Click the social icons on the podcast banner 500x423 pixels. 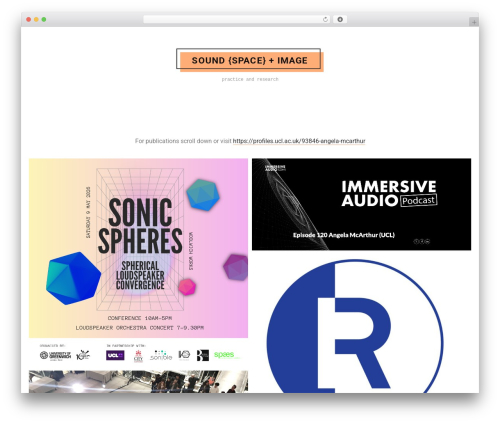click(422, 241)
